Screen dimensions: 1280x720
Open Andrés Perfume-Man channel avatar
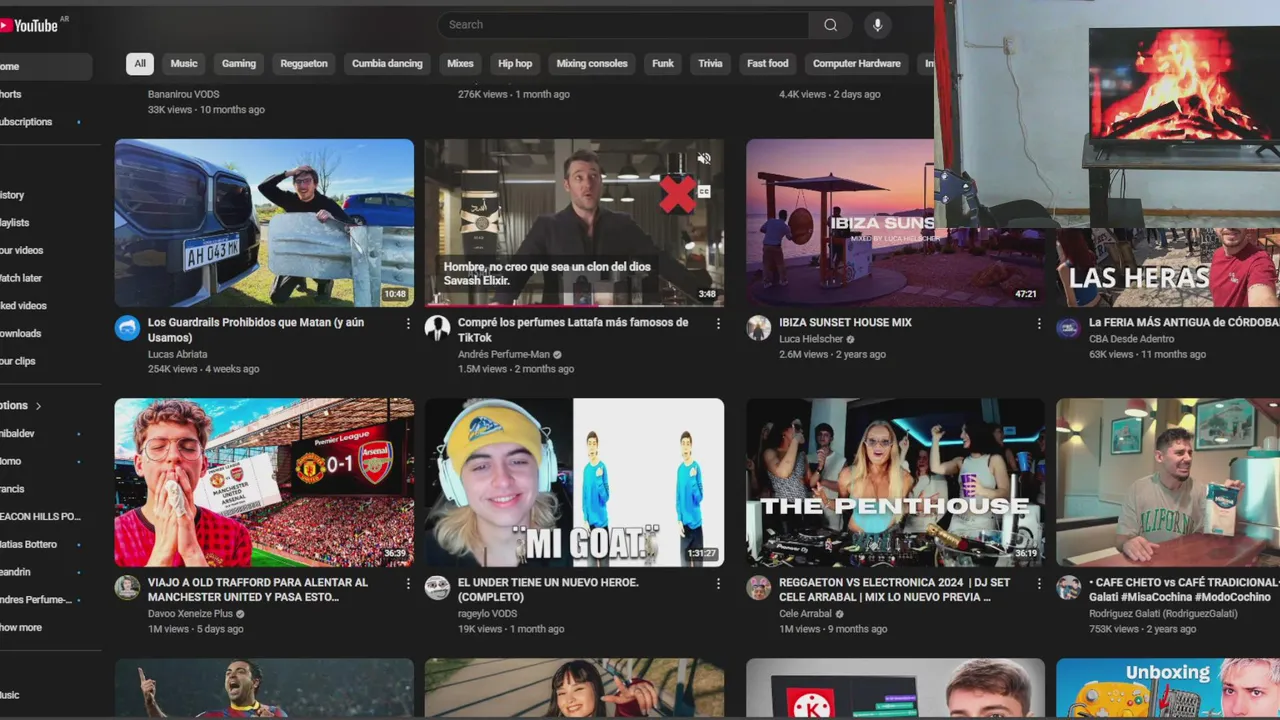pos(437,328)
